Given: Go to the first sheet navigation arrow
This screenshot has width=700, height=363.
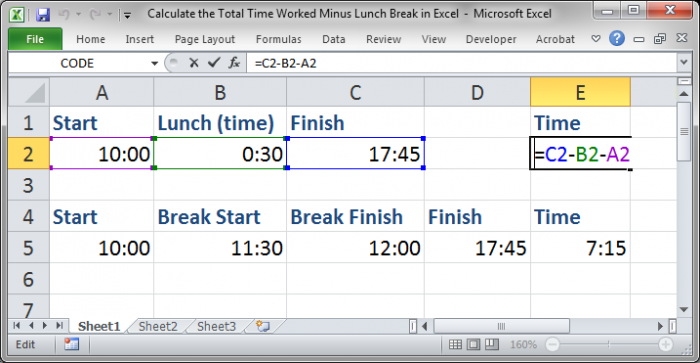Looking at the screenshot, I should tap(17, 326).
